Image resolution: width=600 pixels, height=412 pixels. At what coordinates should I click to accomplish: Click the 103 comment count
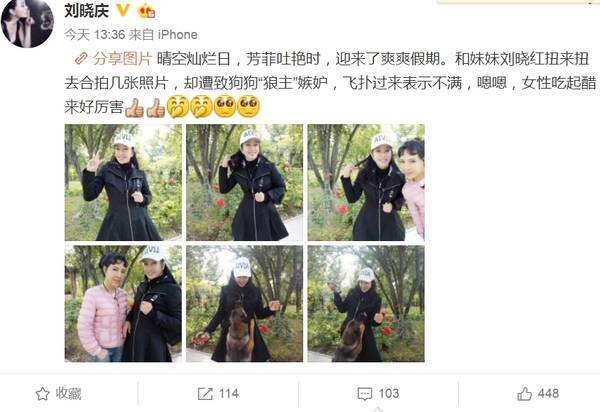tap(389, 394)
